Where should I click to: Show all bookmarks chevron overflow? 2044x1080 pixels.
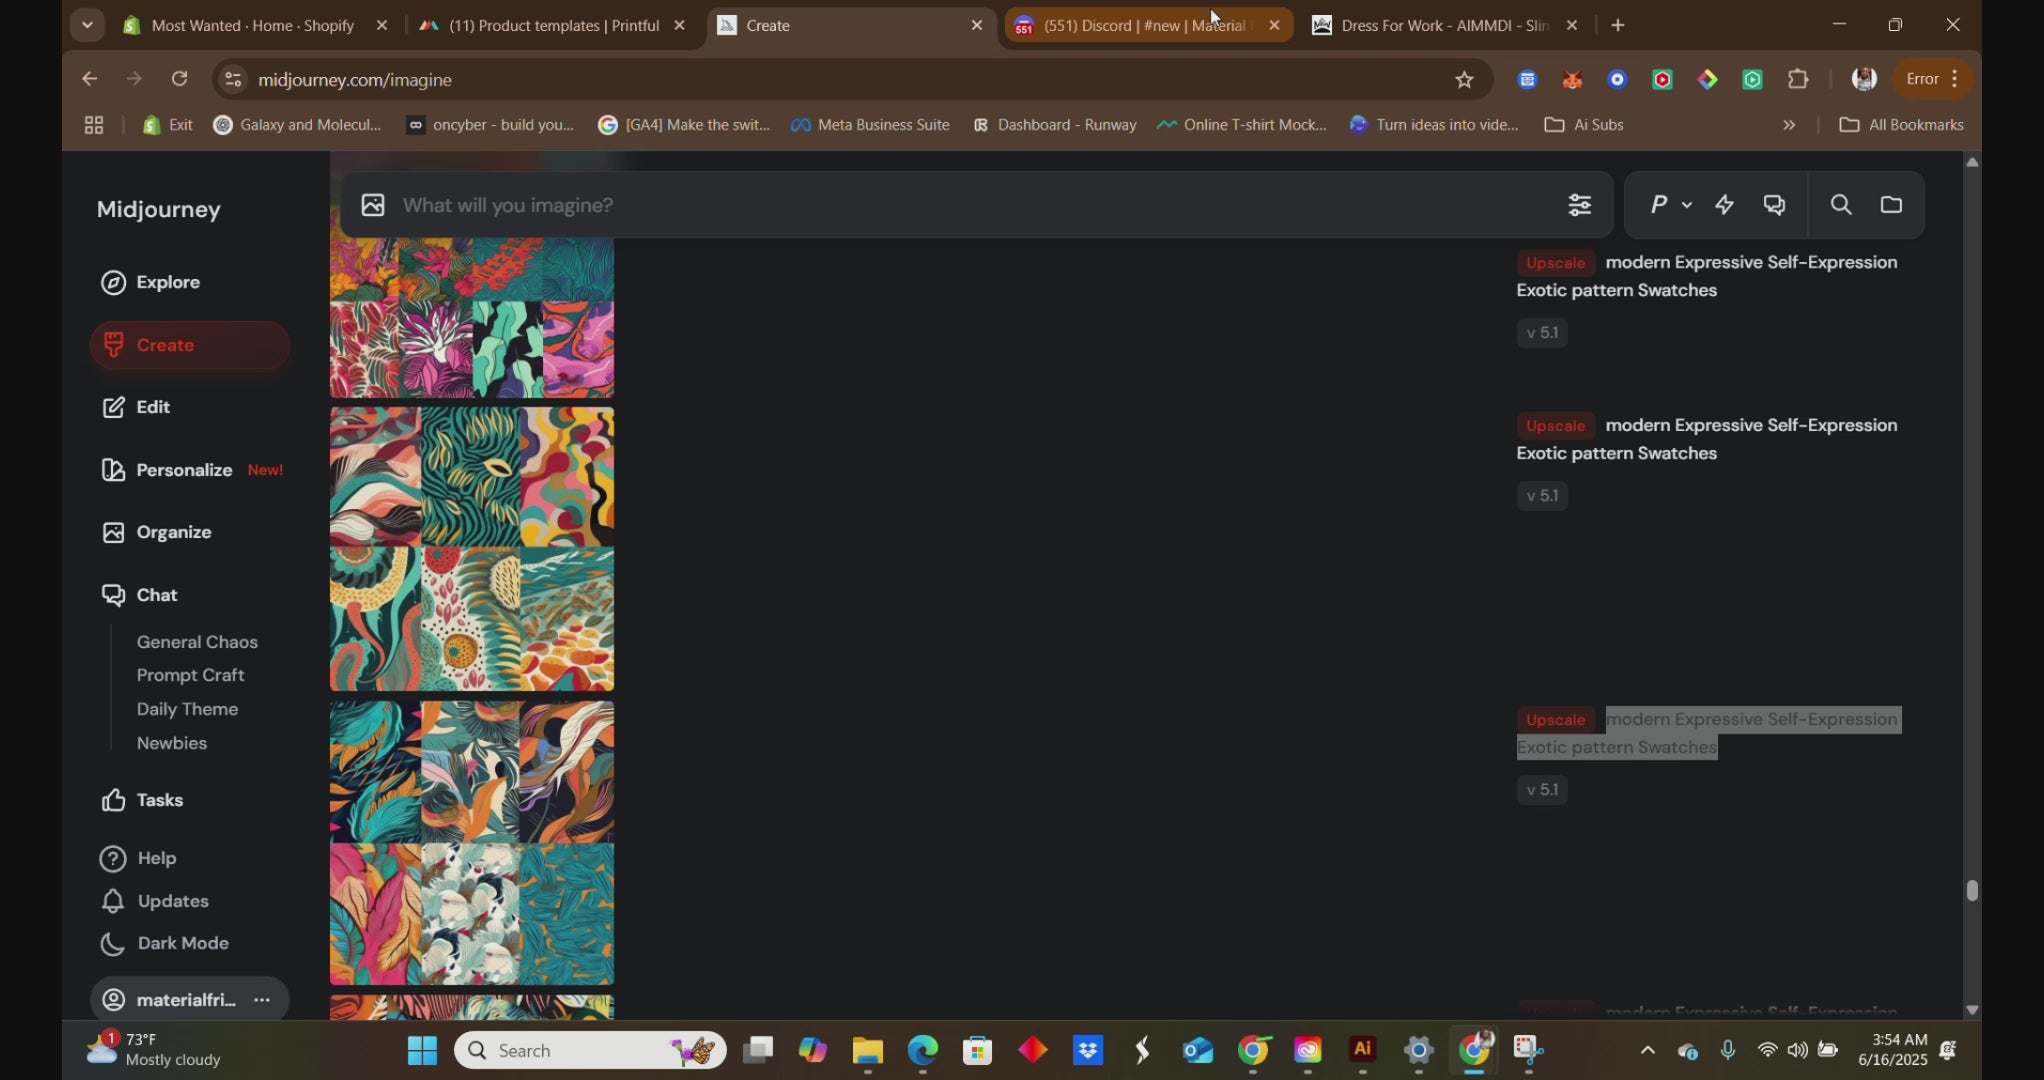[x=1789, y=125]
